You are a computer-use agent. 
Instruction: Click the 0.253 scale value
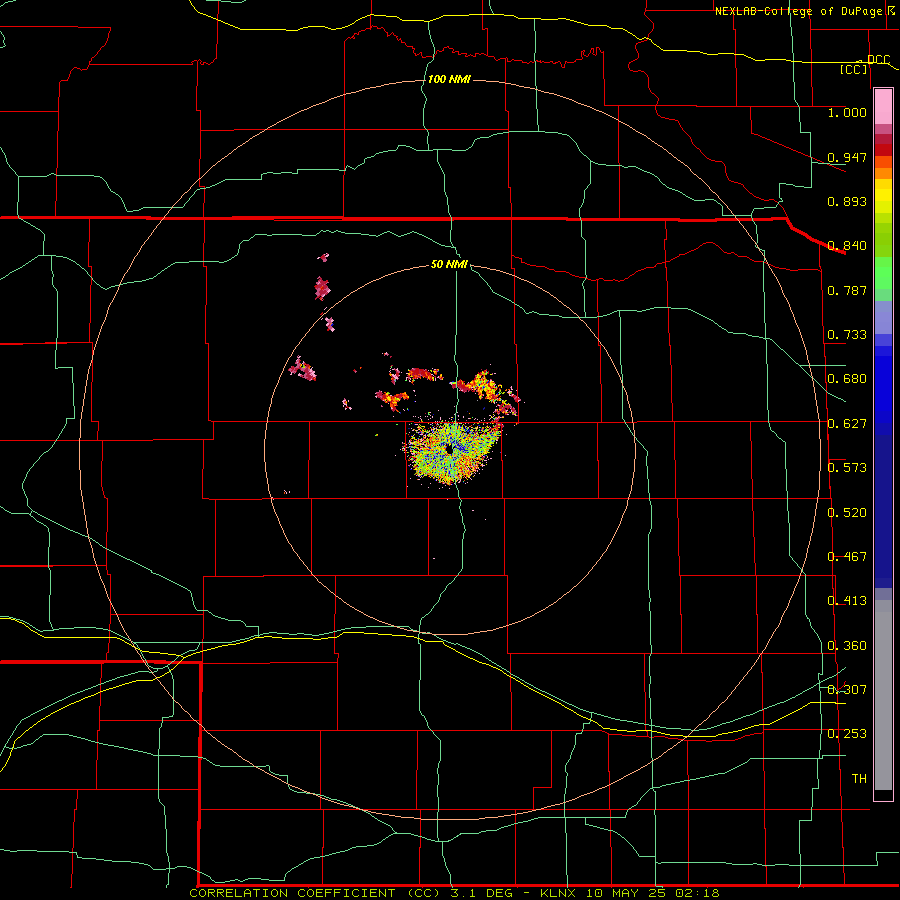point(847,734)
